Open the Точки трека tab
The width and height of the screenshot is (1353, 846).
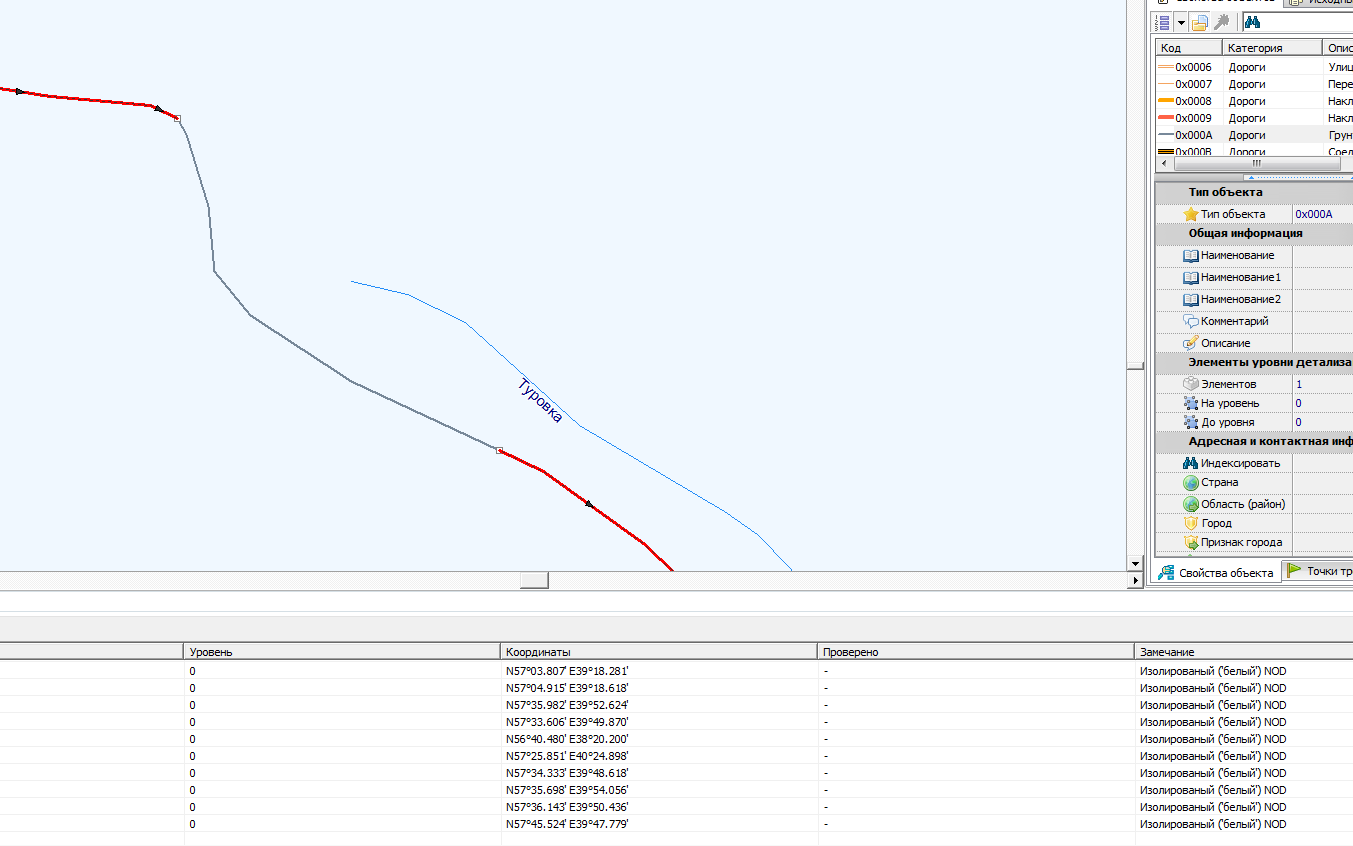[1321, 571]
